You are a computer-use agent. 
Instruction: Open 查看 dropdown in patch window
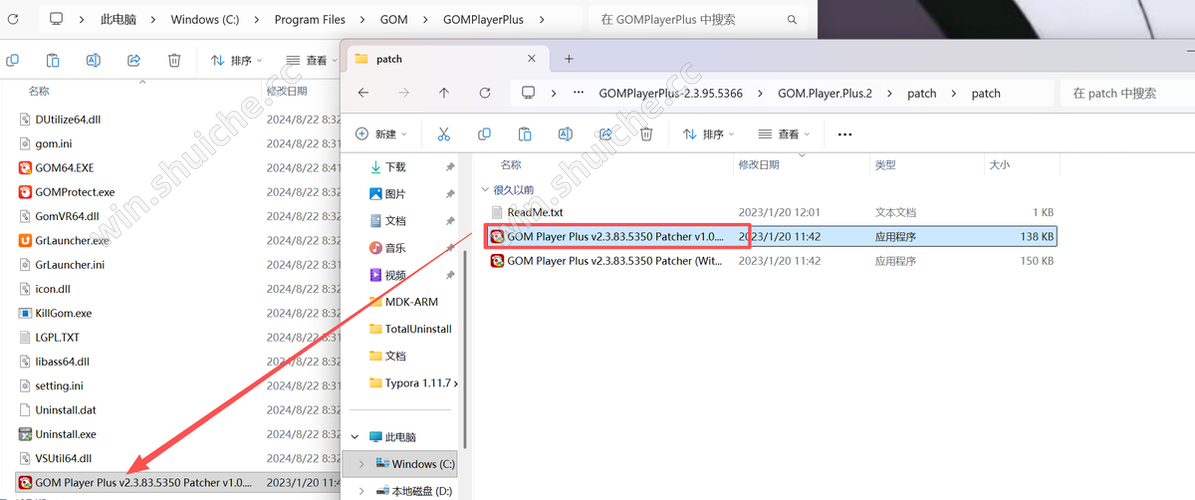pyautogui.click(x=784, y=134)
